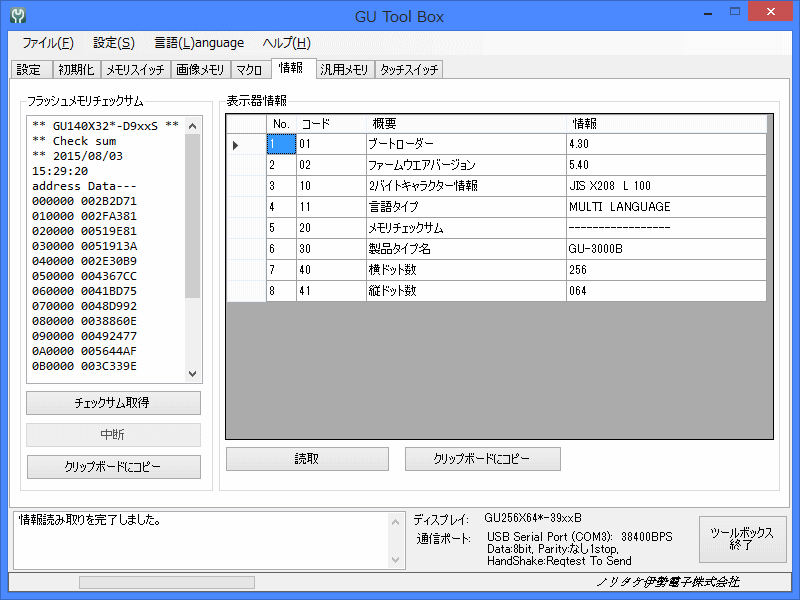Click the ツールボックス終了 button
Screen dimensions: 800x600
[x=742, y=539]
